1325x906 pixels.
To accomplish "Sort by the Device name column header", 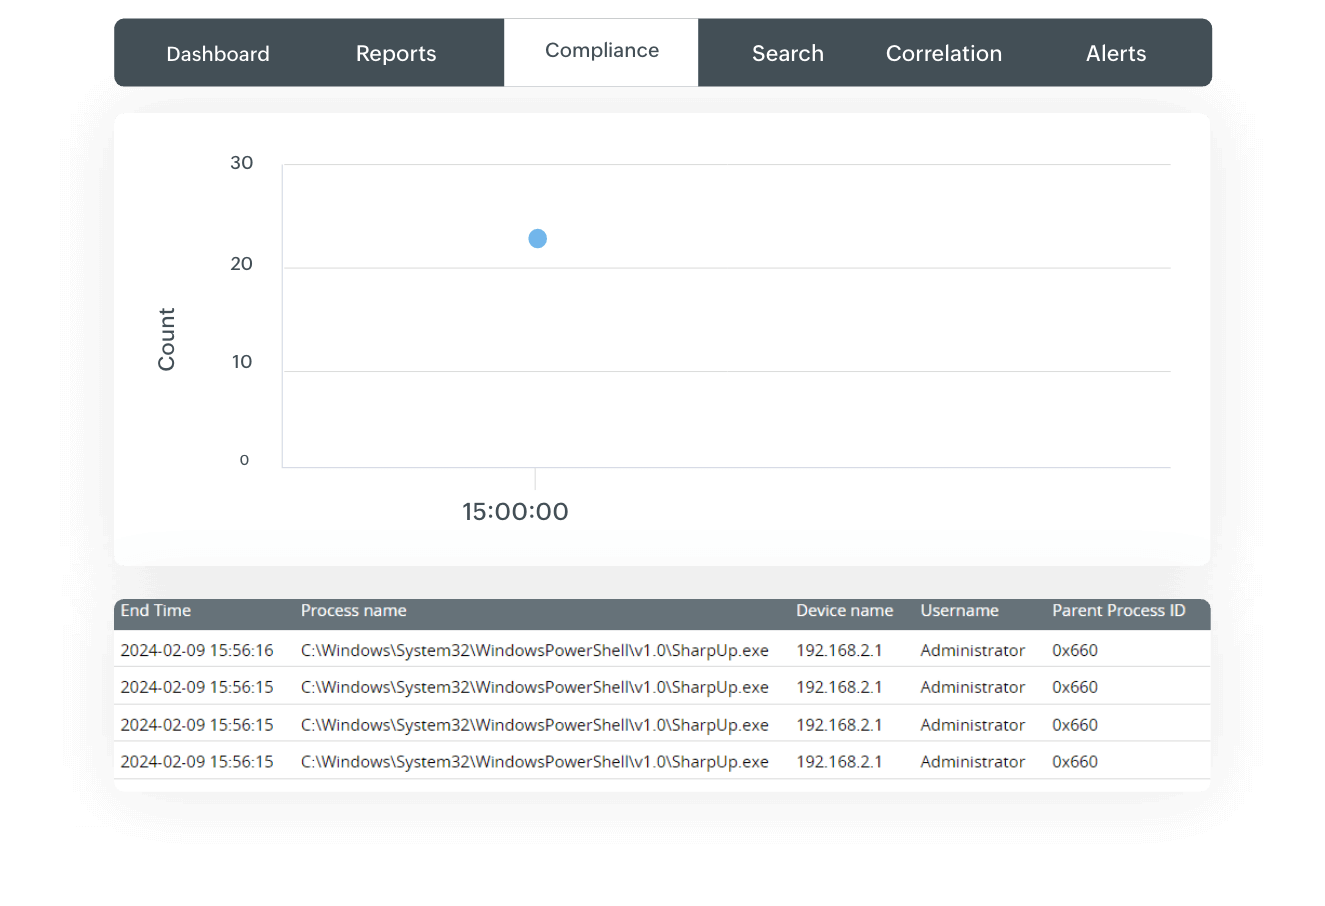I will pos(844,610).
